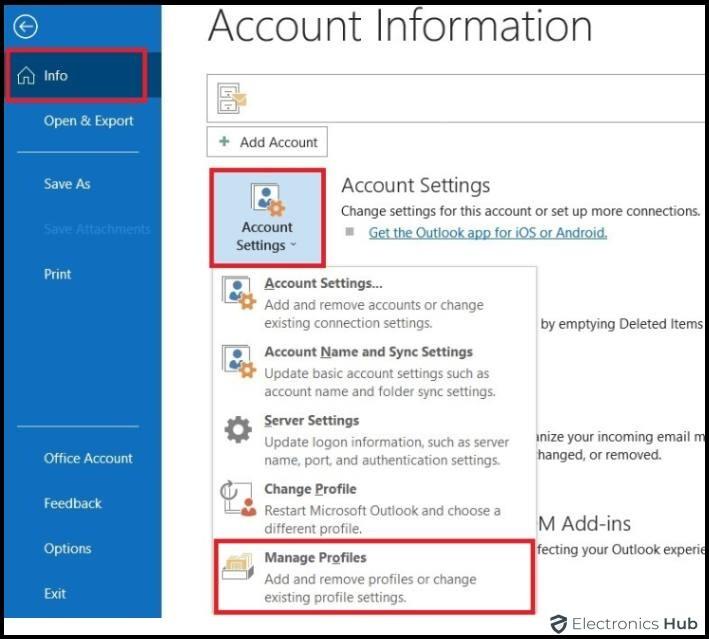Screen dimensions: 709x639
Task: Click Exit to close Outlook
Action: coord(55,594)
